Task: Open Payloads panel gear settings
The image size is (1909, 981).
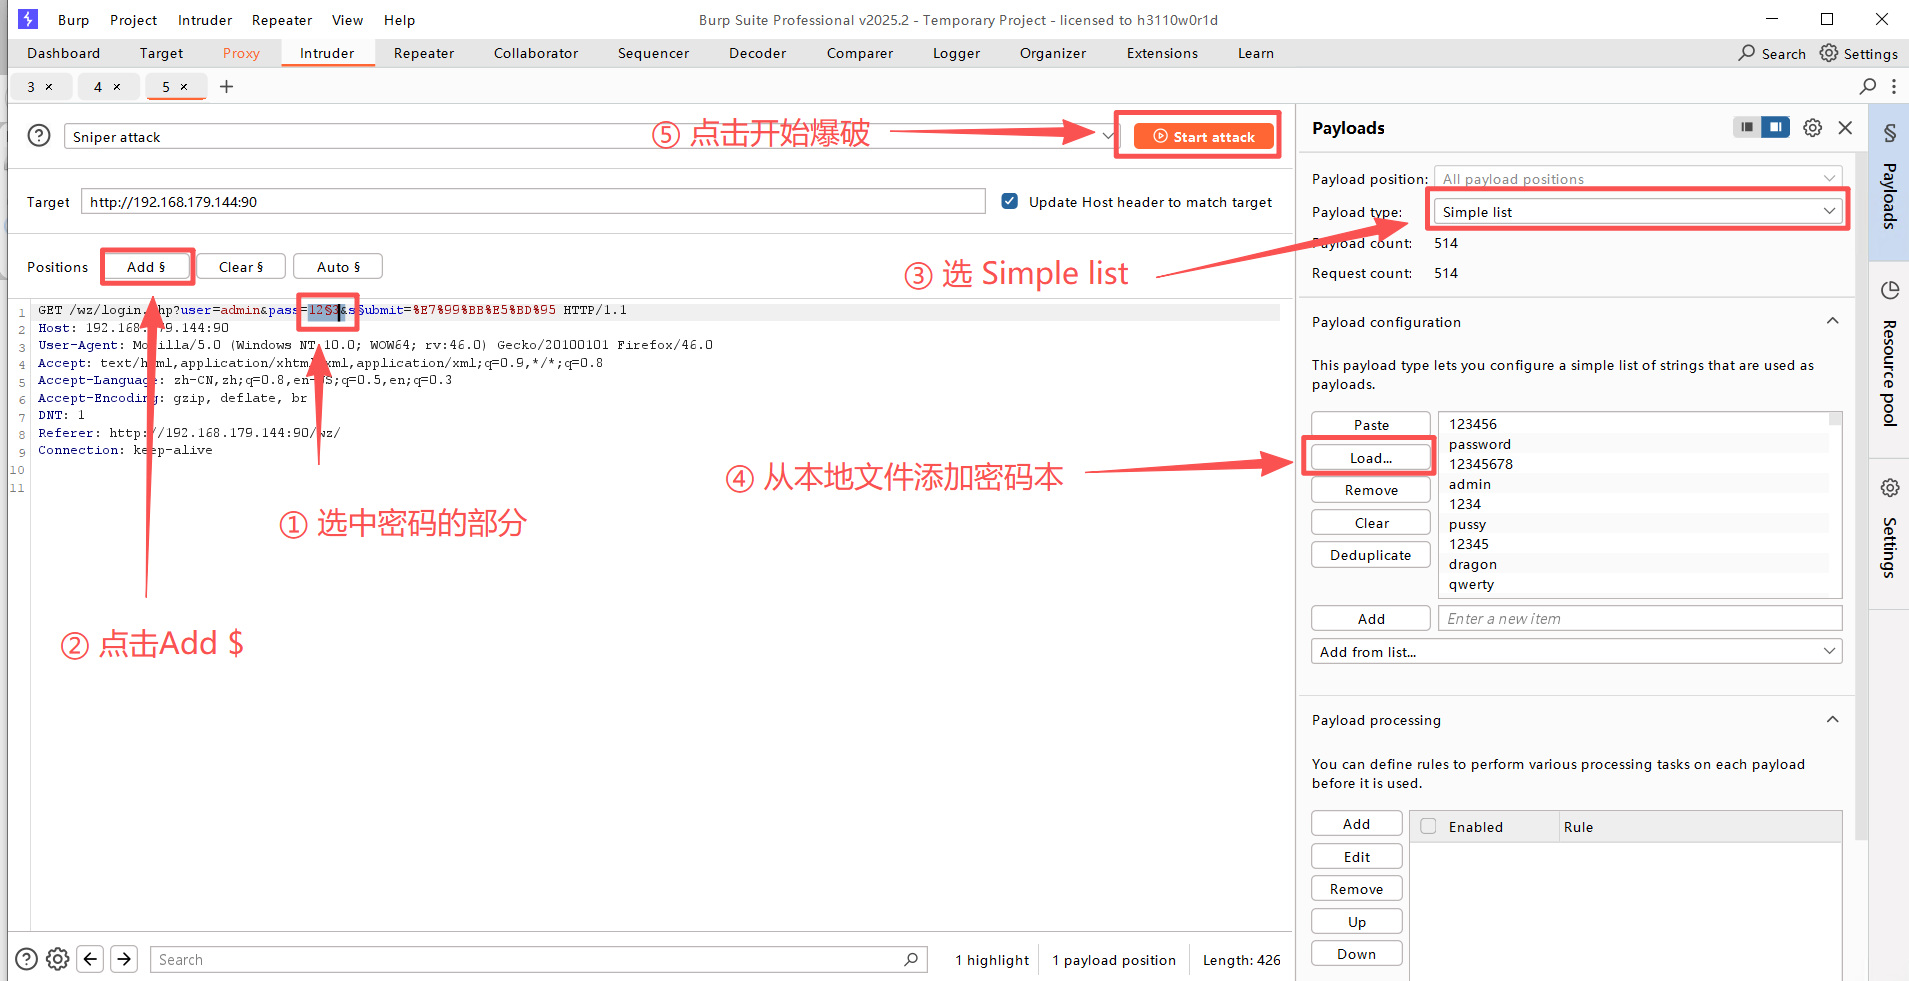Action: (1813, 127)
